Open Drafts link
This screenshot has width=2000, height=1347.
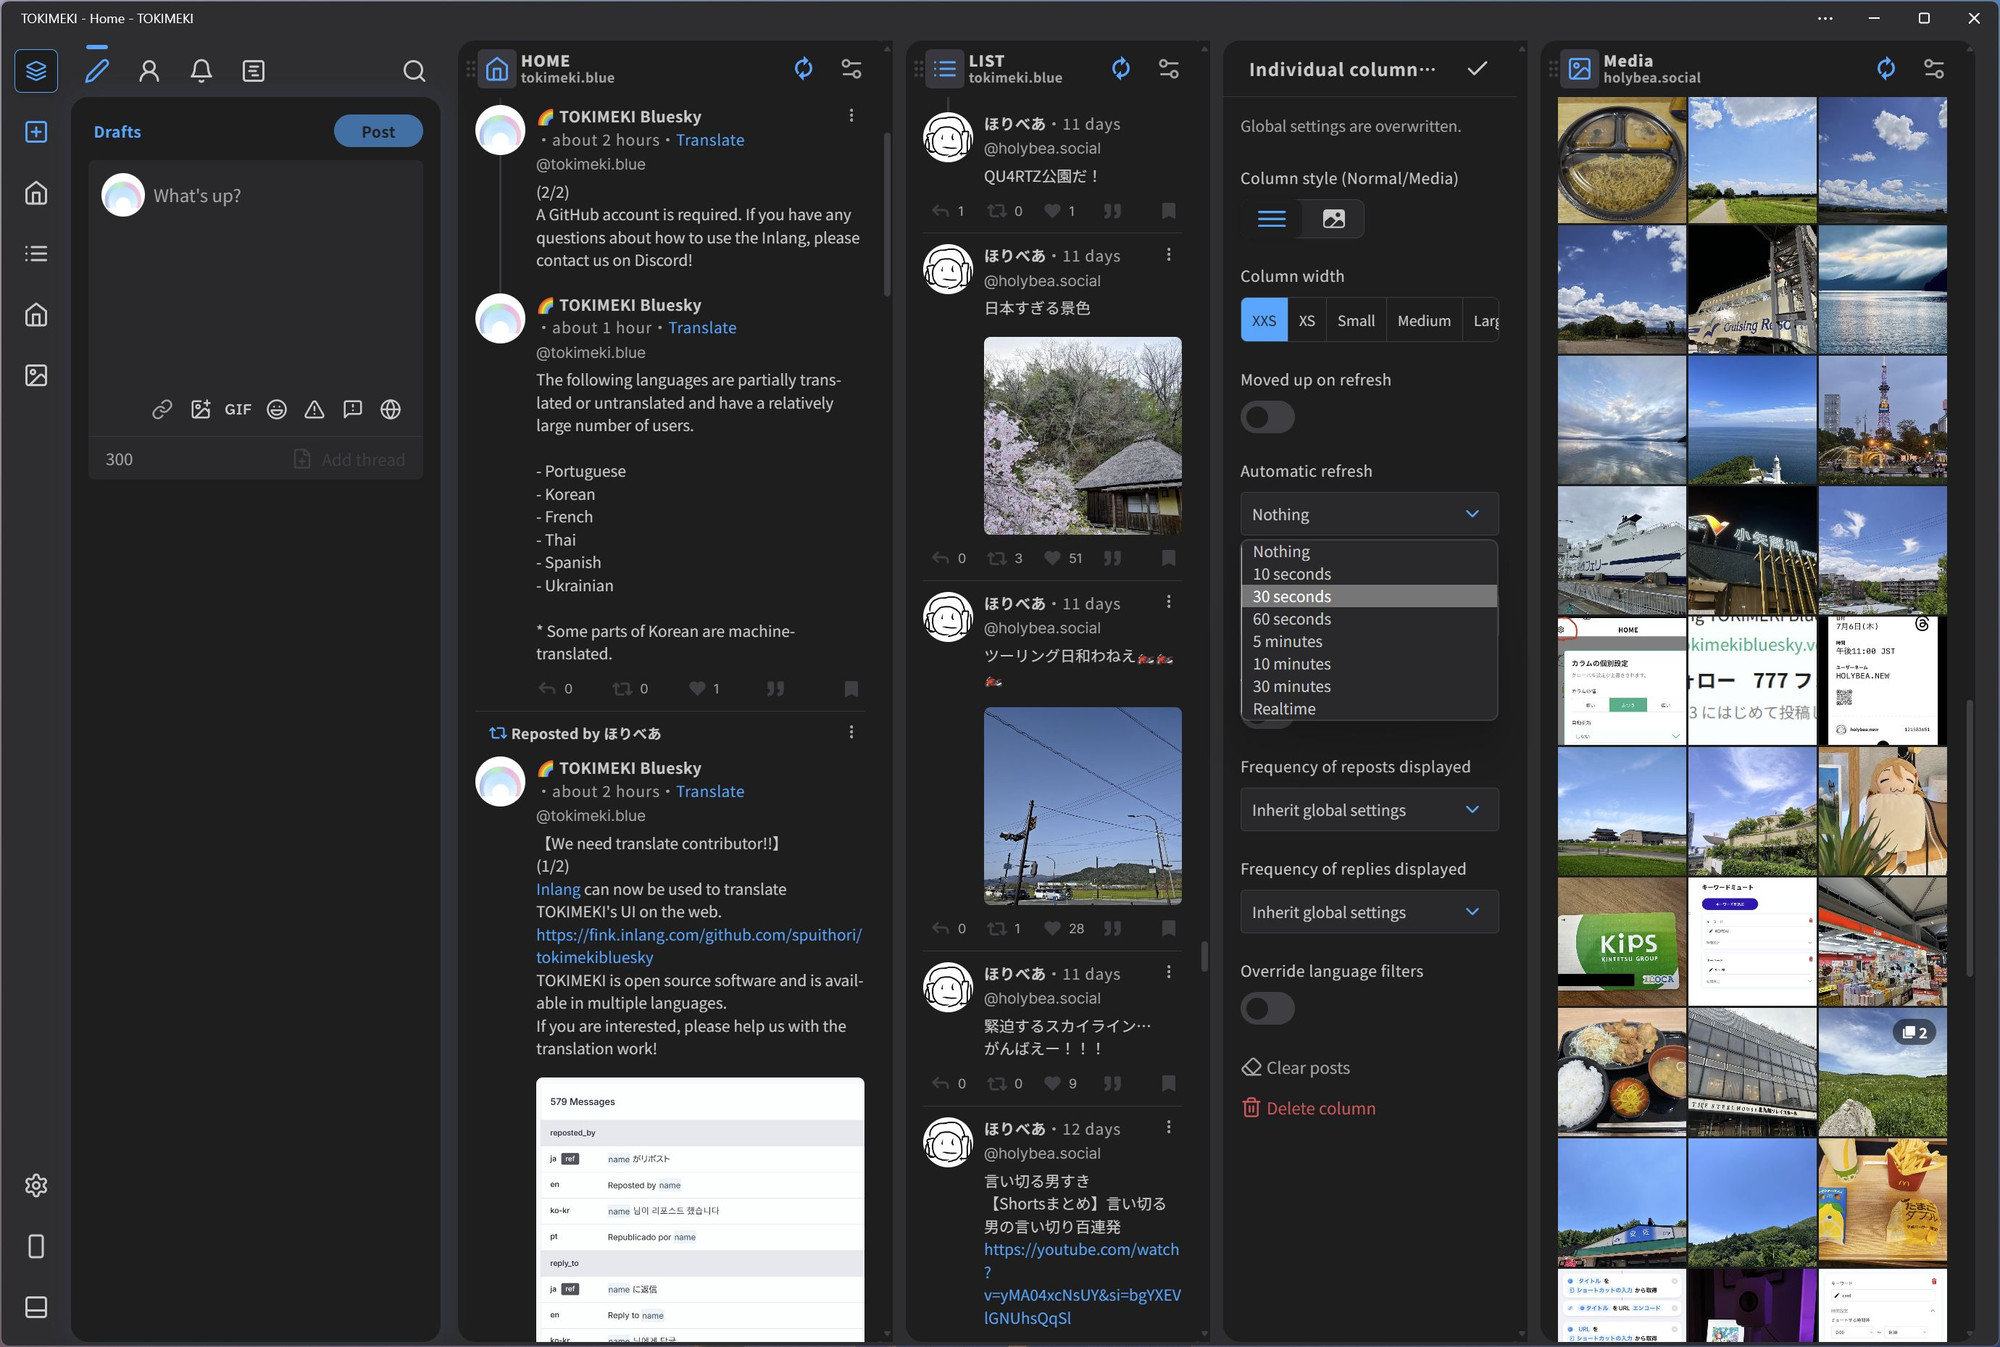click(x=117, y=131)
